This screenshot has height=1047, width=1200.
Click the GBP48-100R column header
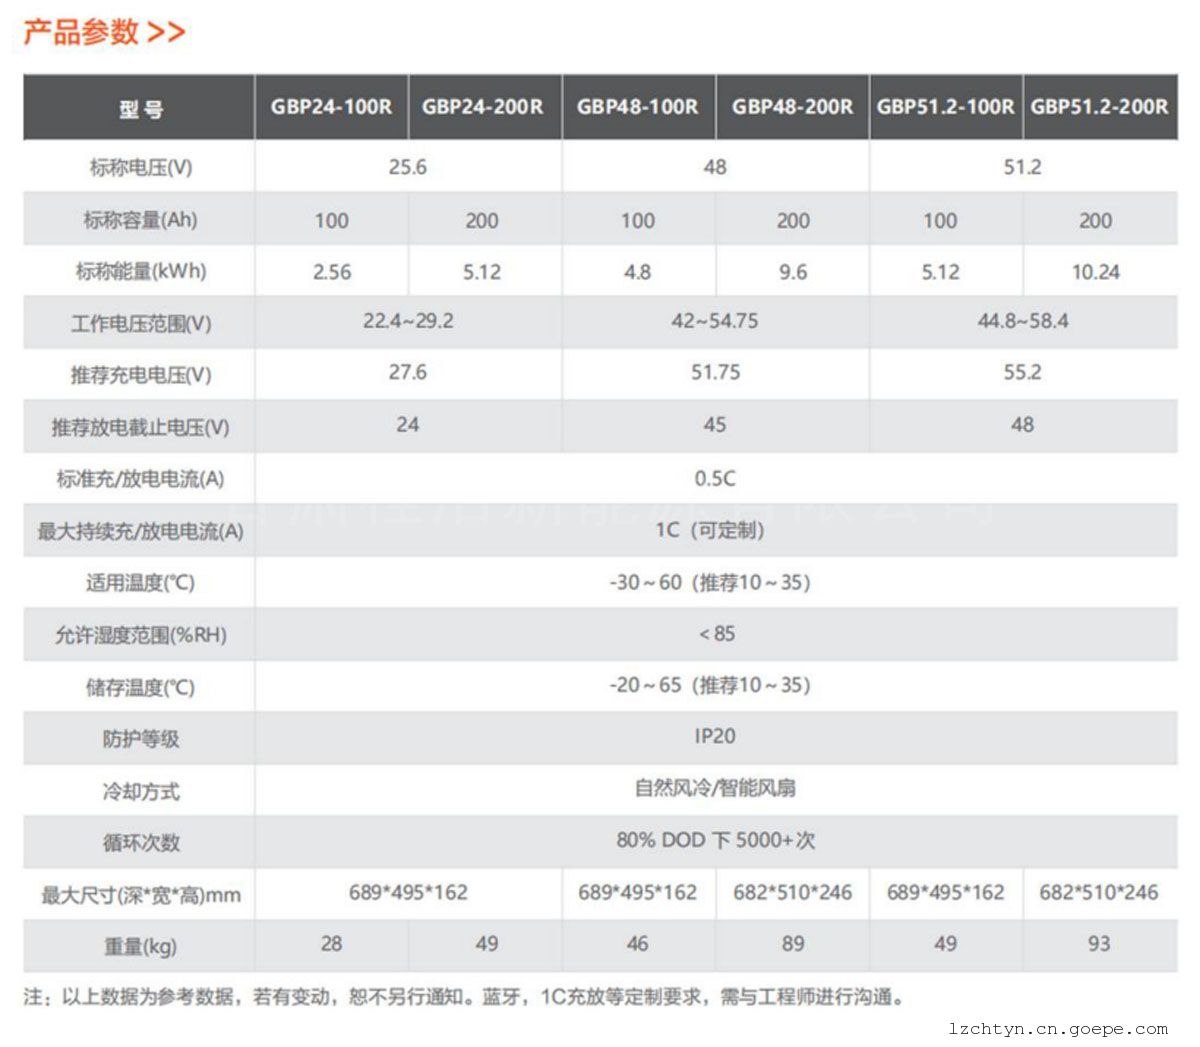click(638, 106)
